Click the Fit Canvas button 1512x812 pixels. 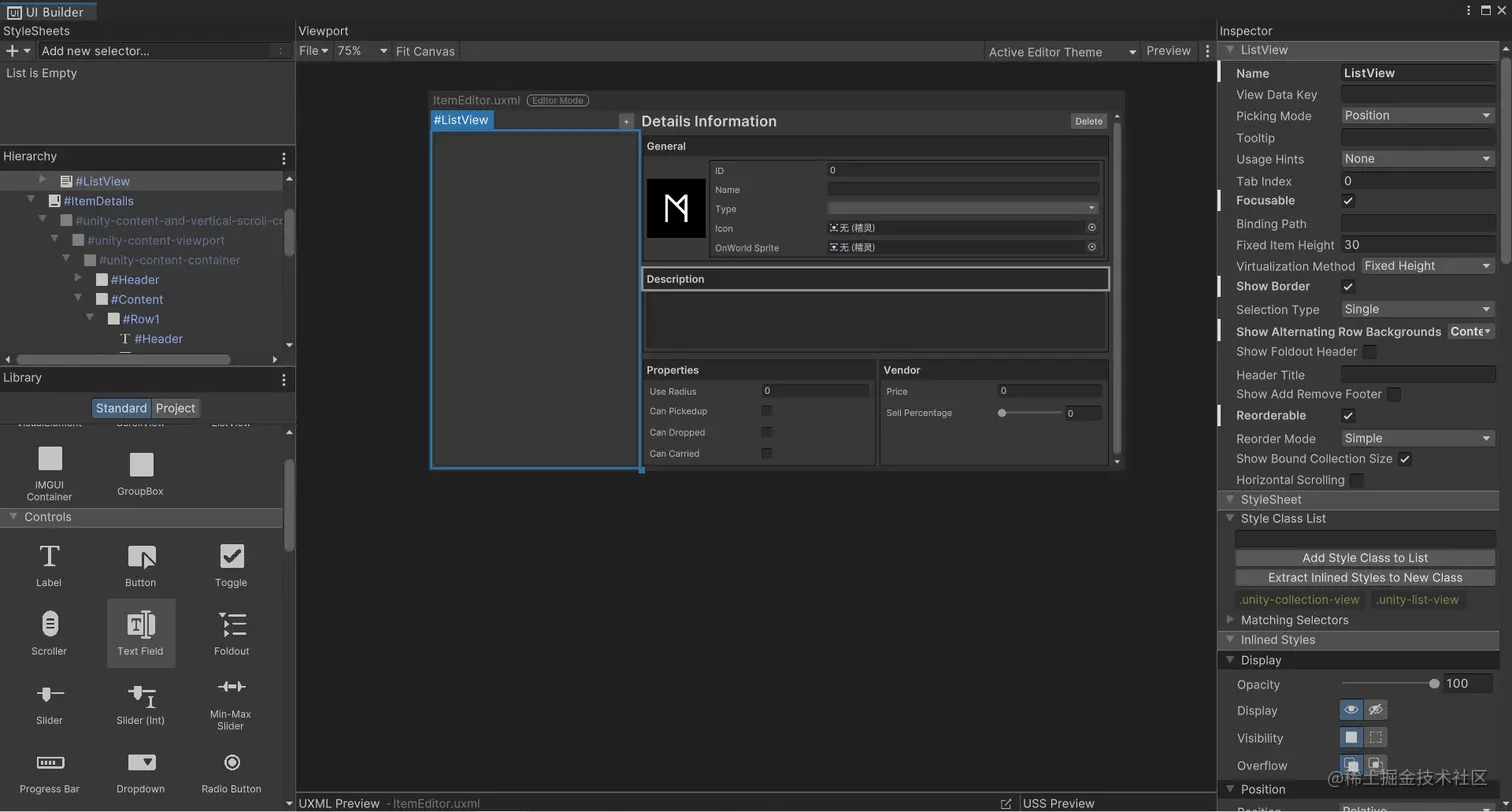425,51
